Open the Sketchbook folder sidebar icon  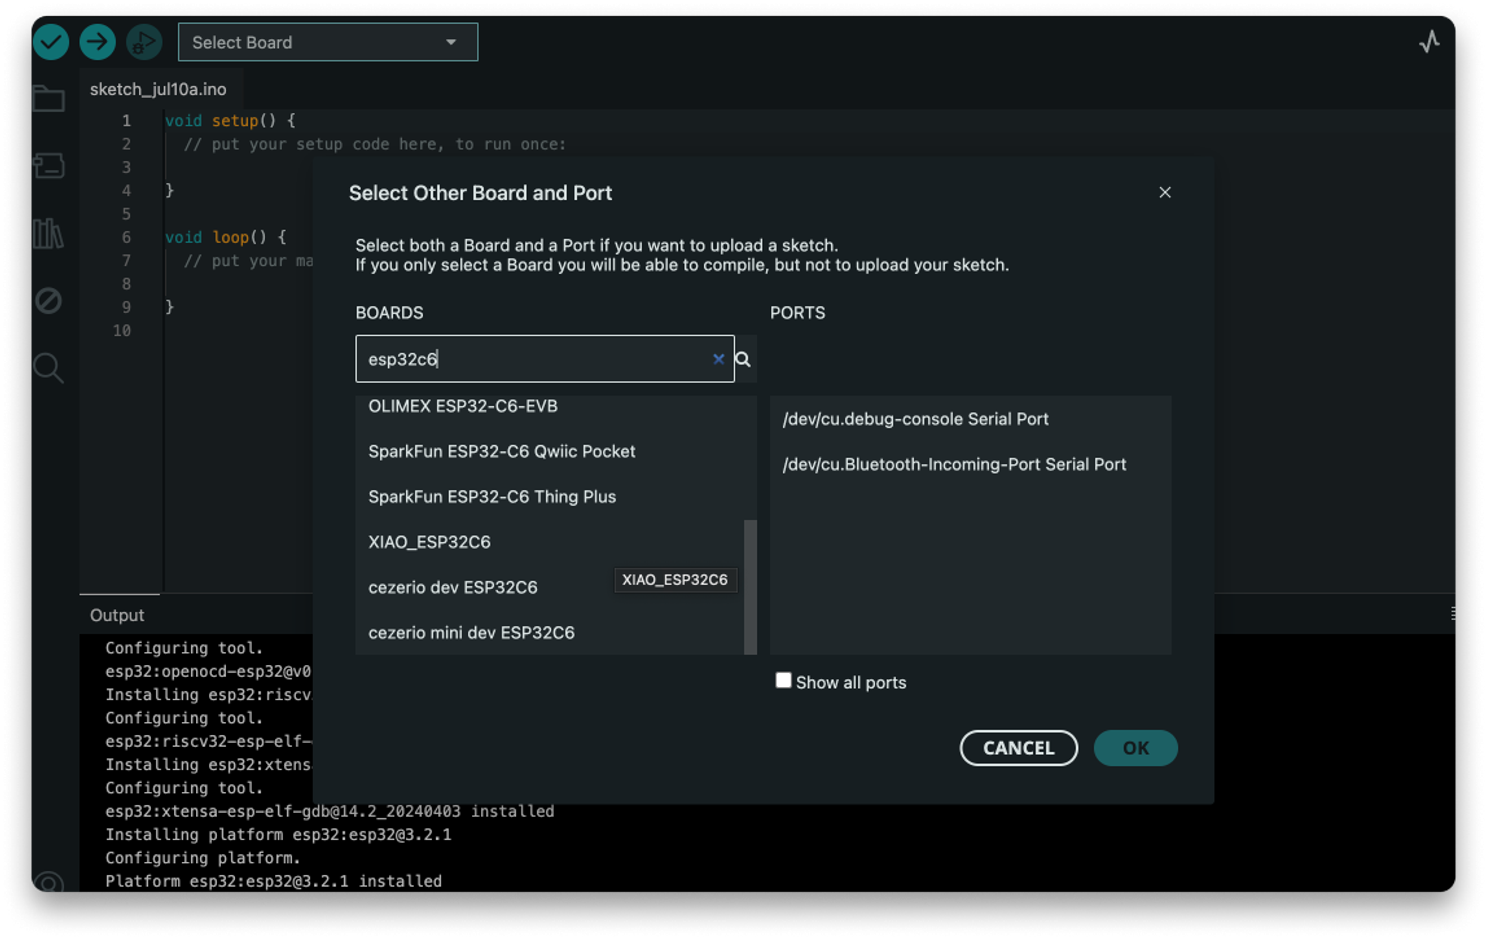click(48, 98)
